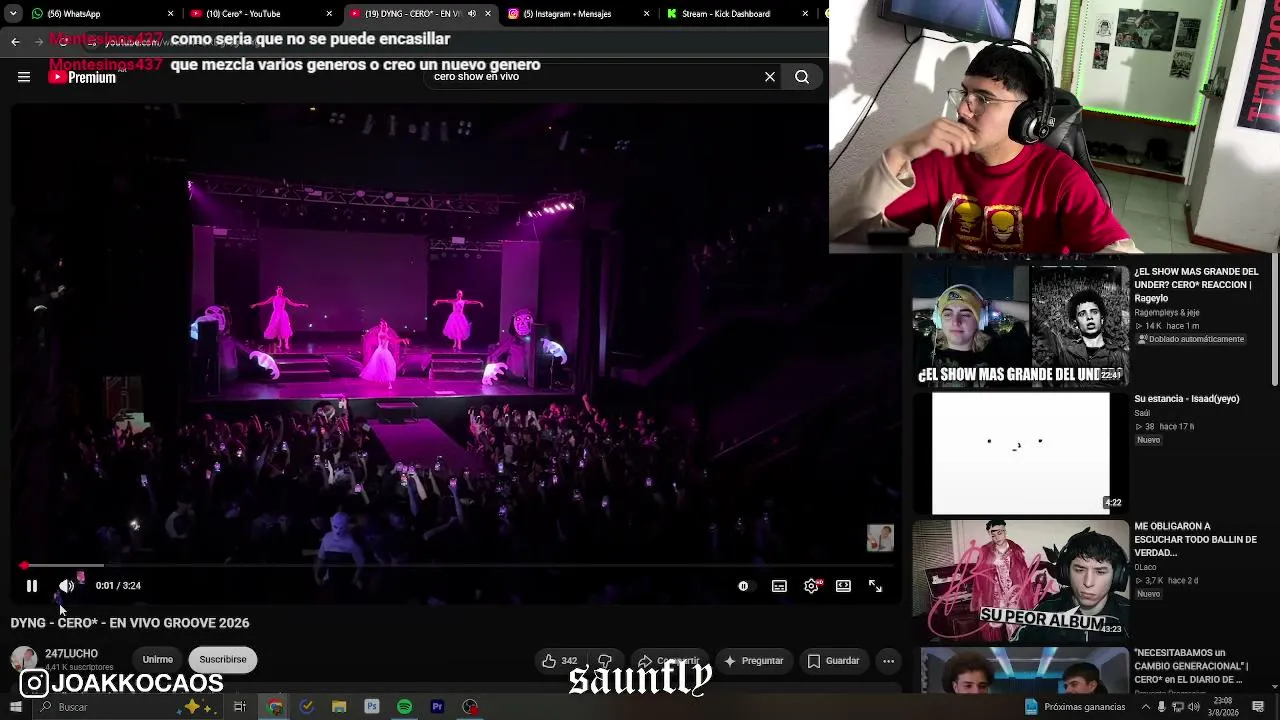Open the system tray volume control

pos(1193,707)
